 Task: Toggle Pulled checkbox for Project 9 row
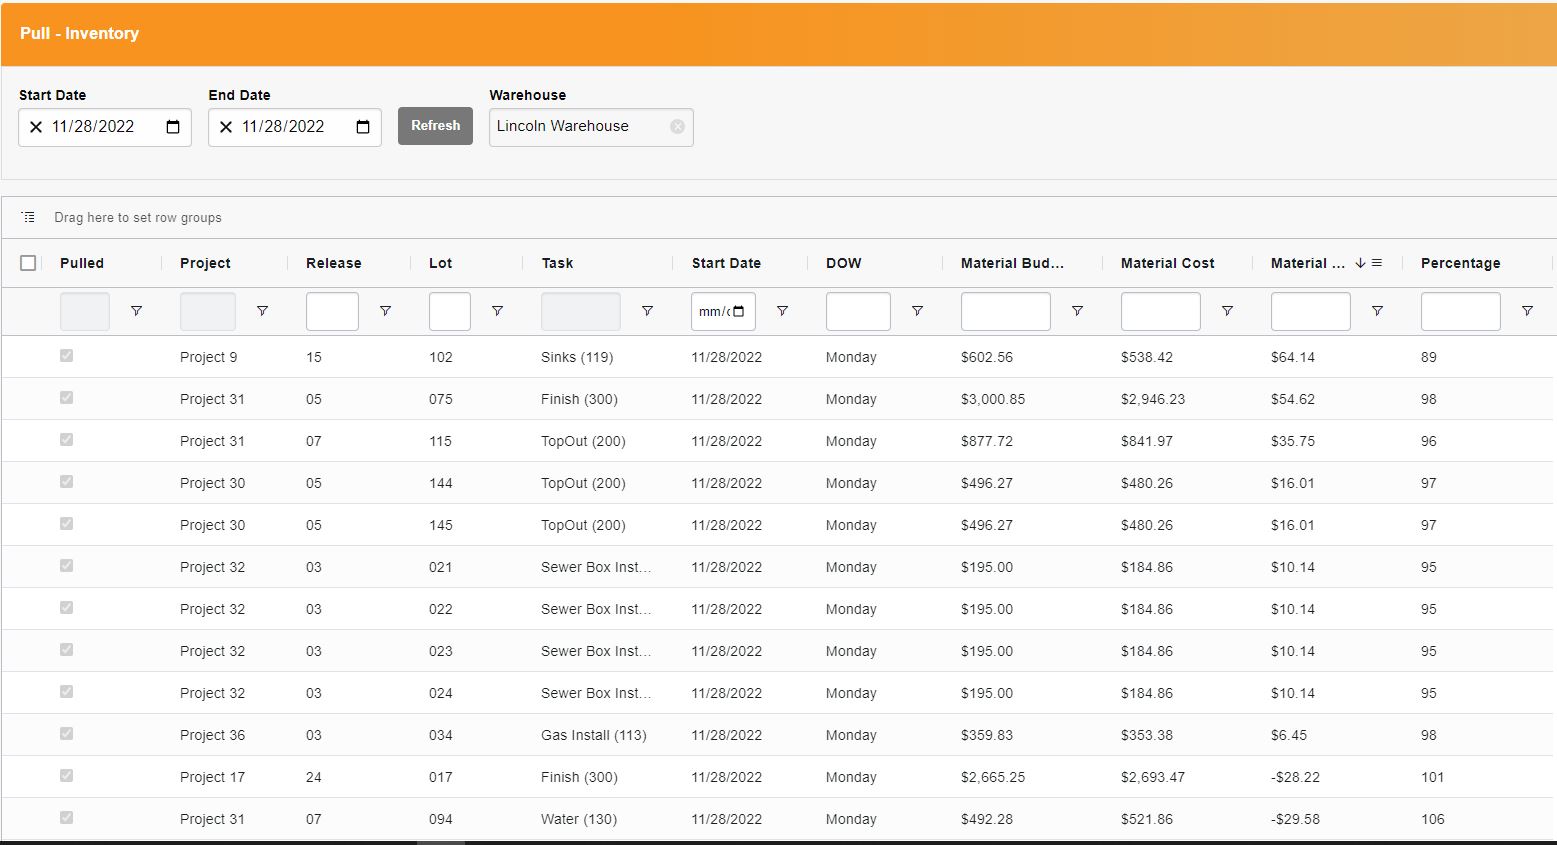tap(66, 356)
